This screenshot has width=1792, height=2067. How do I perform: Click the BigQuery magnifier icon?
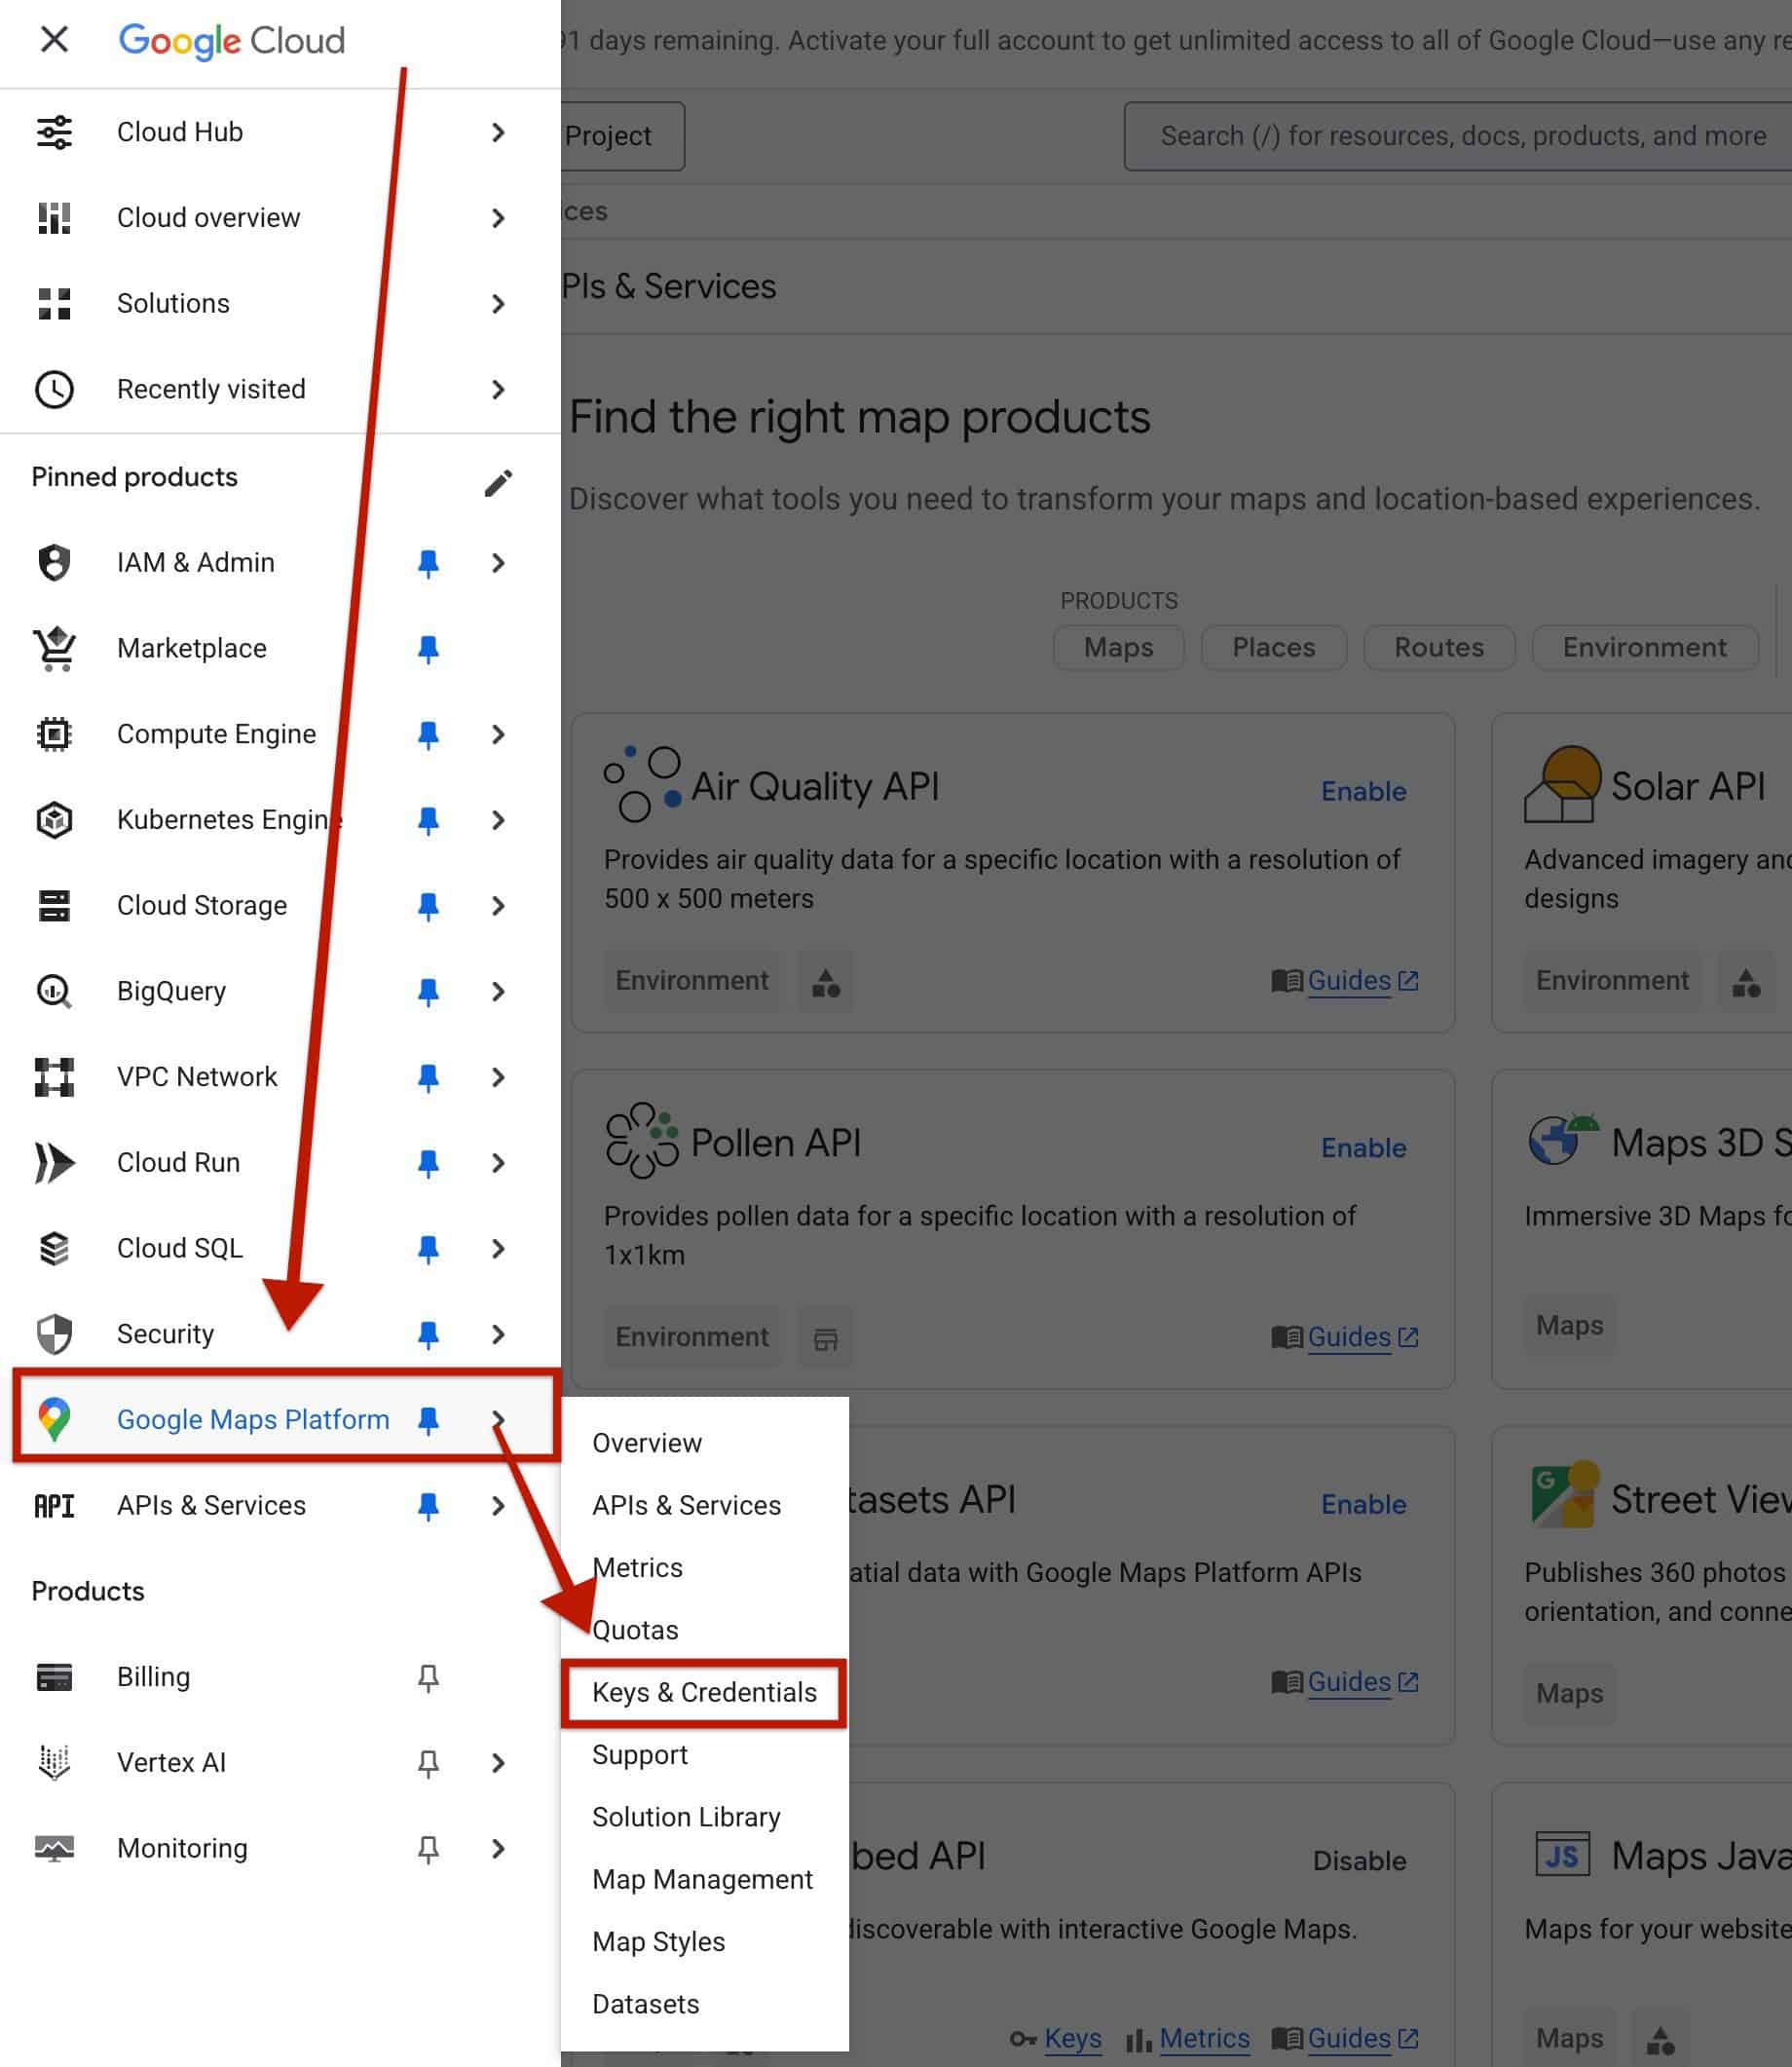54,991
